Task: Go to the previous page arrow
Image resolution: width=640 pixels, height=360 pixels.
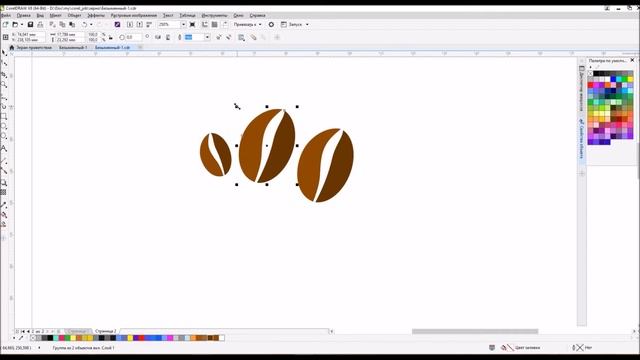Action: (28, 331)
